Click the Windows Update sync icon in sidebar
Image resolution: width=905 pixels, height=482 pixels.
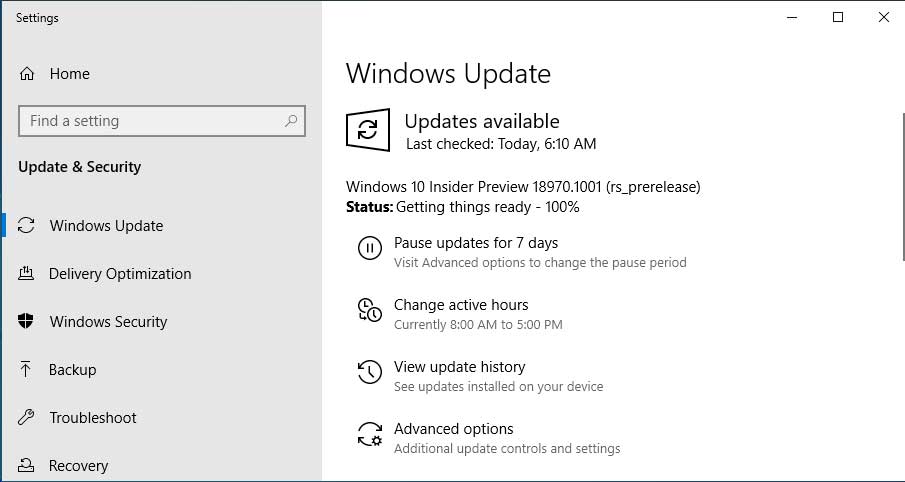click(x=26, y=225)
